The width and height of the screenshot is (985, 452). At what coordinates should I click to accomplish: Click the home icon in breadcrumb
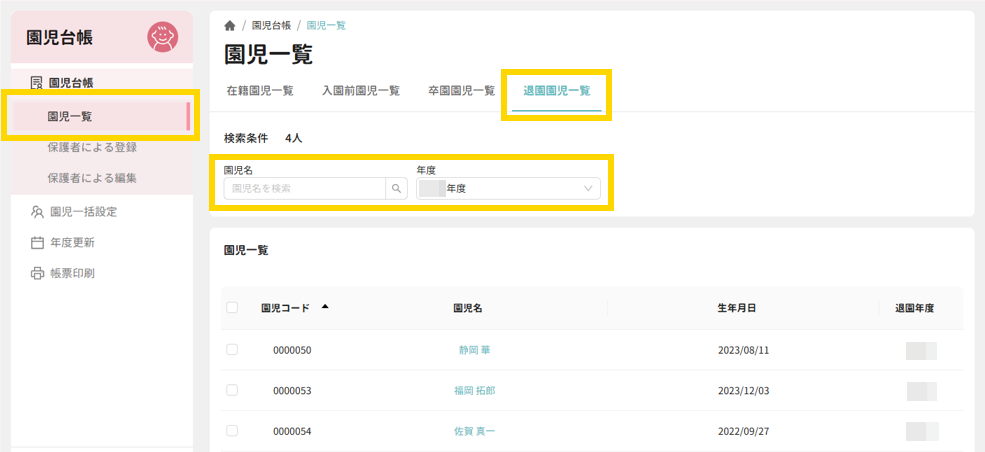point(230,25)
